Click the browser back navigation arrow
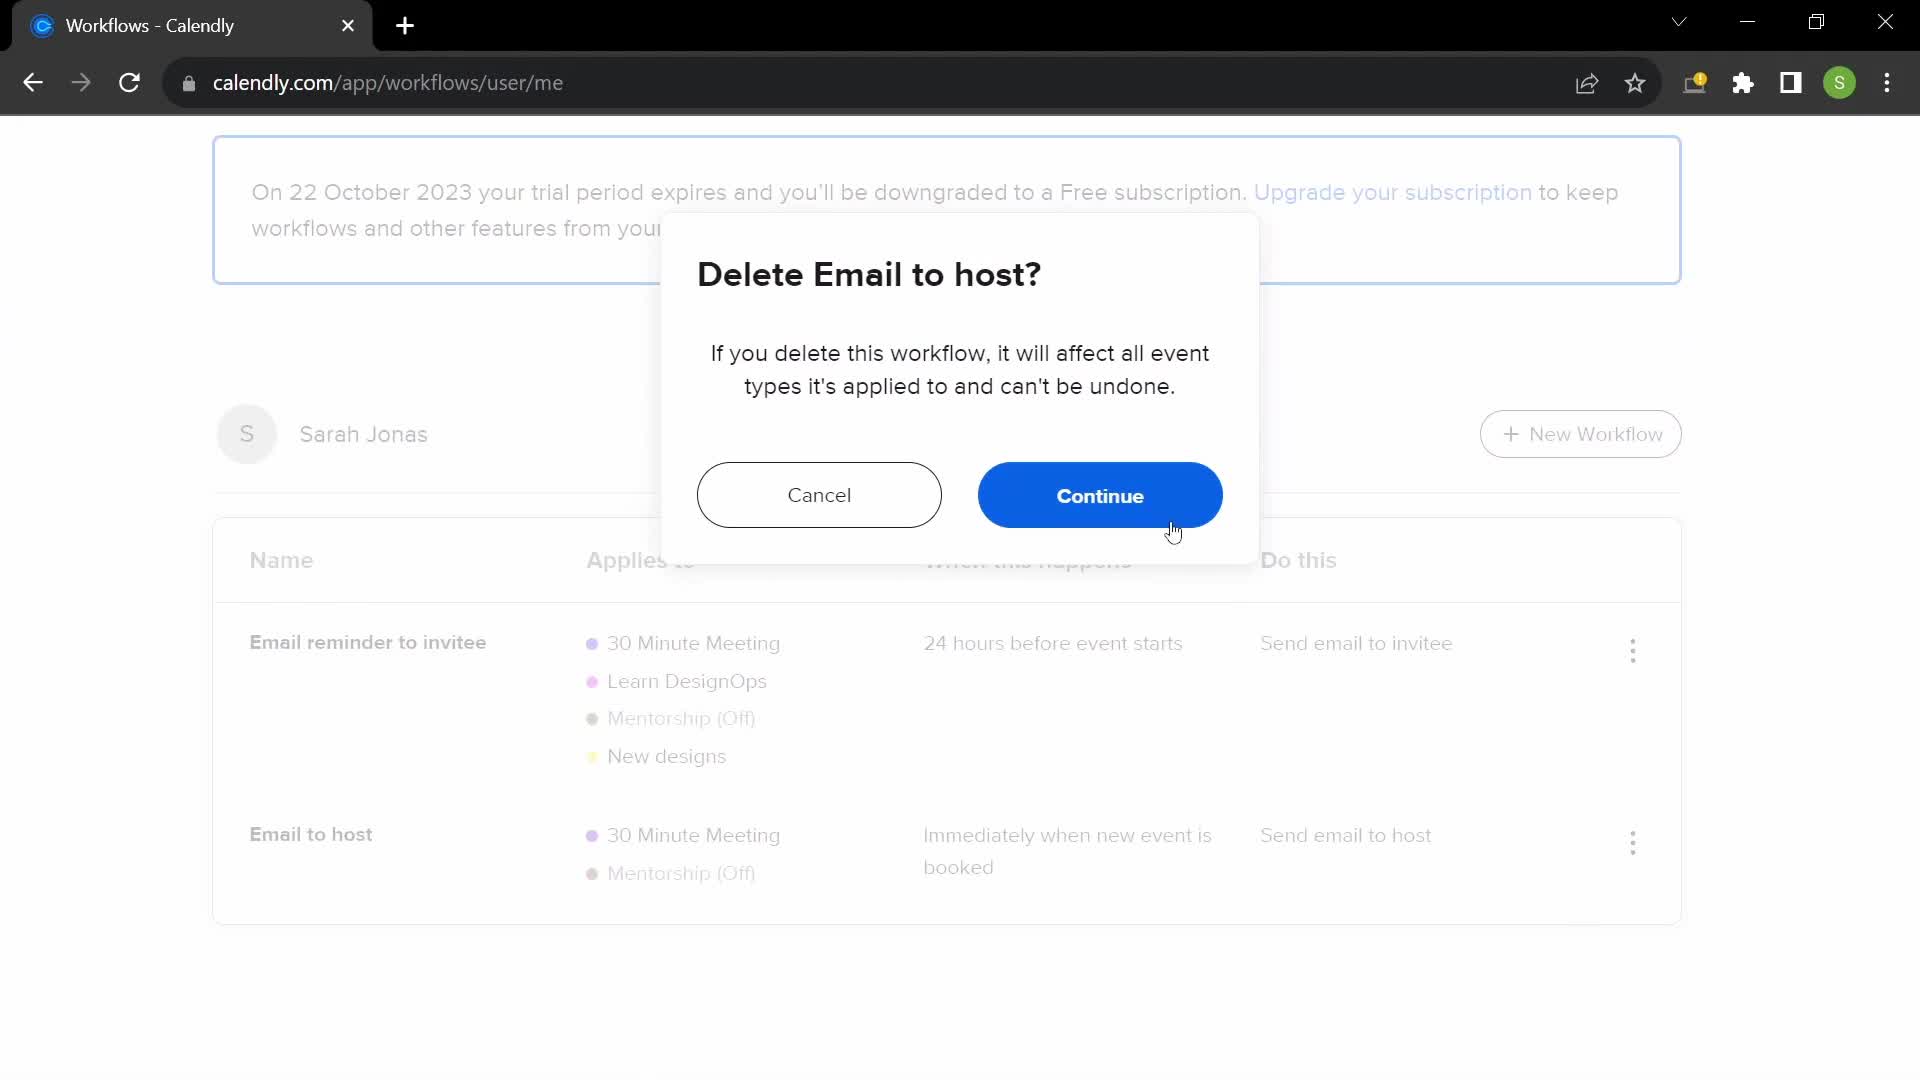The image size is (1920, 1080). [x=32, y=83]
